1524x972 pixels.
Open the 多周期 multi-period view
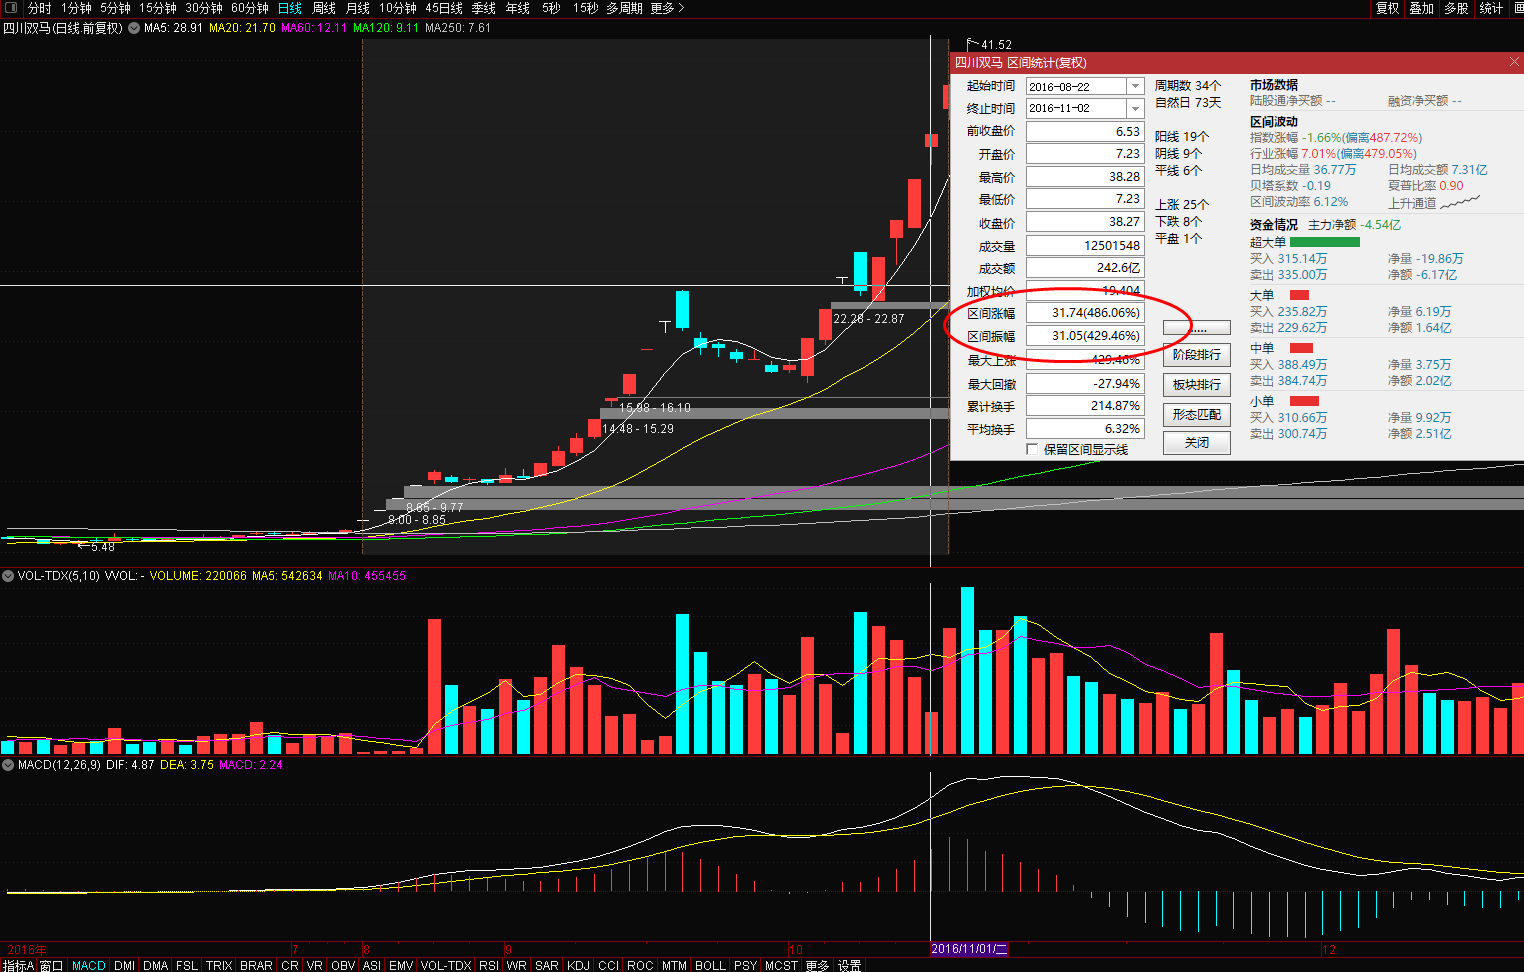pyautogui.click(x=624, y=8)
